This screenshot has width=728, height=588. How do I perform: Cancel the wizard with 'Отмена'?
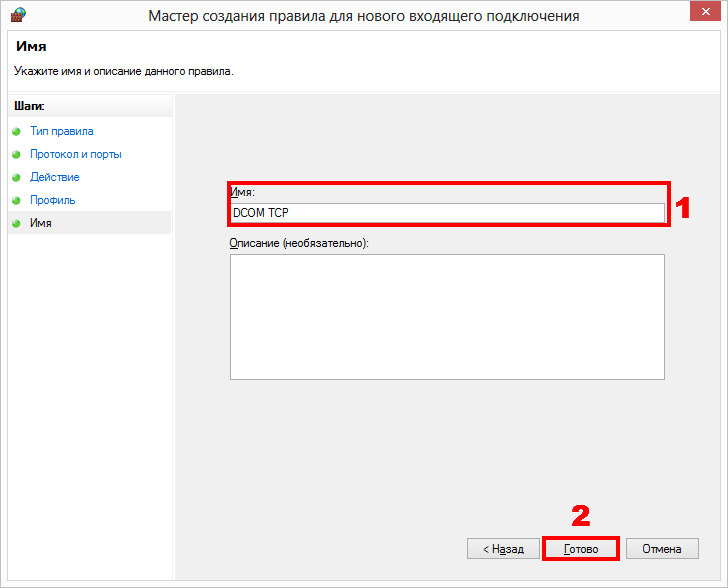(662, 549)
